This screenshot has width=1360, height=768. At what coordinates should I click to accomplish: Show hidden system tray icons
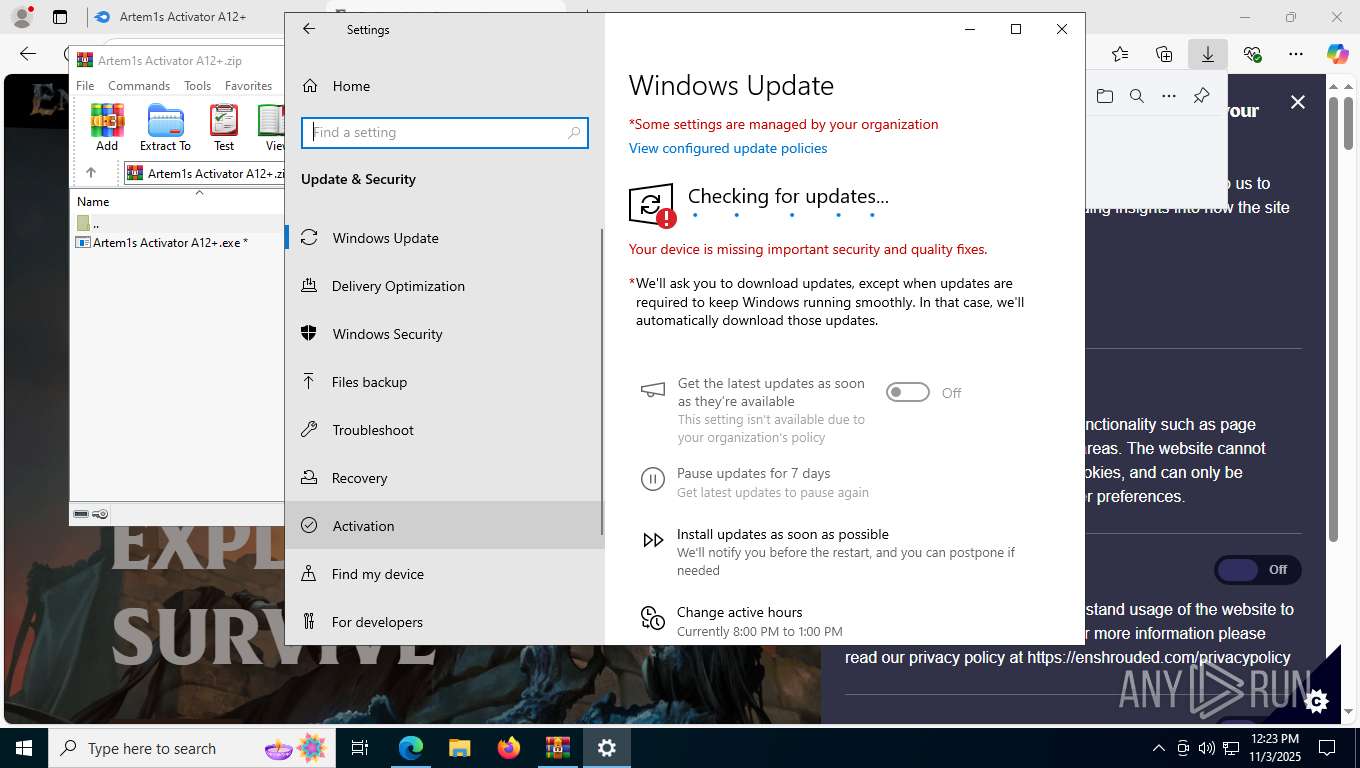coord(1159,748)
